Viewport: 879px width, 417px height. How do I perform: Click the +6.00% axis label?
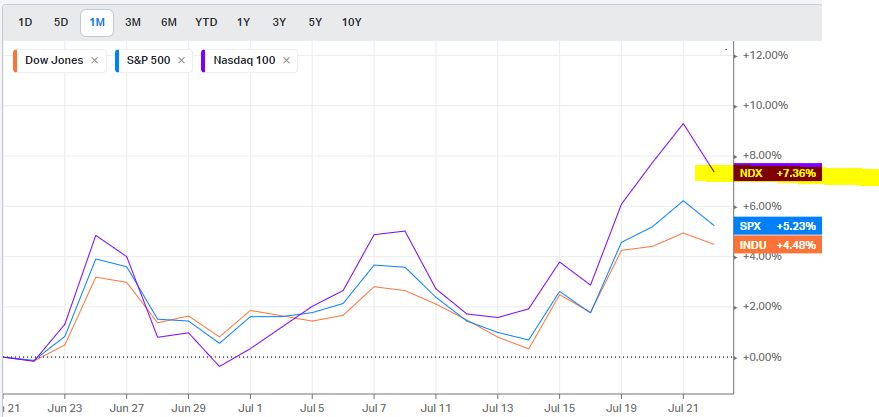(762, 206)
